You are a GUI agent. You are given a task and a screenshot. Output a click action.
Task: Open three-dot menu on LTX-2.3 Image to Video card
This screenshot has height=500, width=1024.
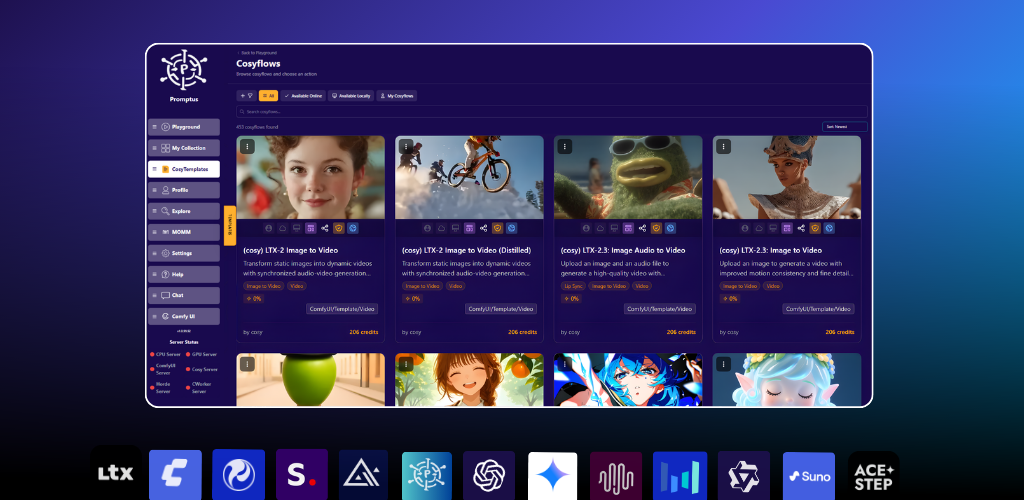click(x=723, y=146)
